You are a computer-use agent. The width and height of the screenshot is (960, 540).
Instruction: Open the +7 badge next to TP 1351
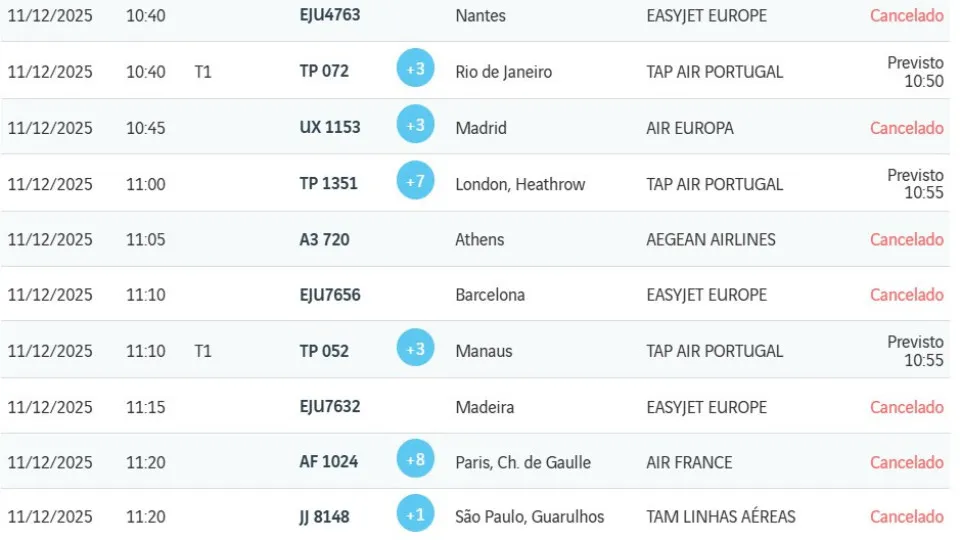tap(415, 181)
